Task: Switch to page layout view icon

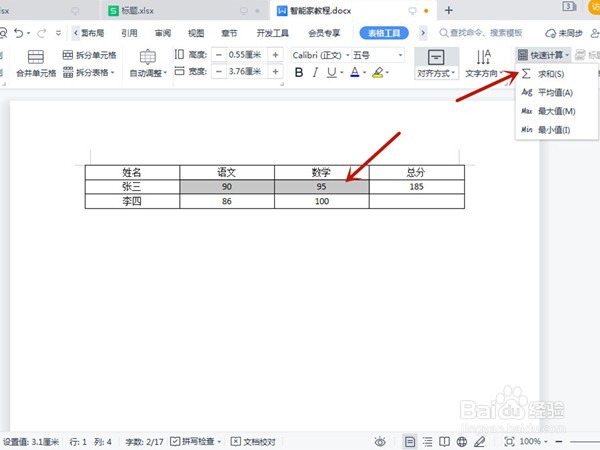Action: (410, 442)
